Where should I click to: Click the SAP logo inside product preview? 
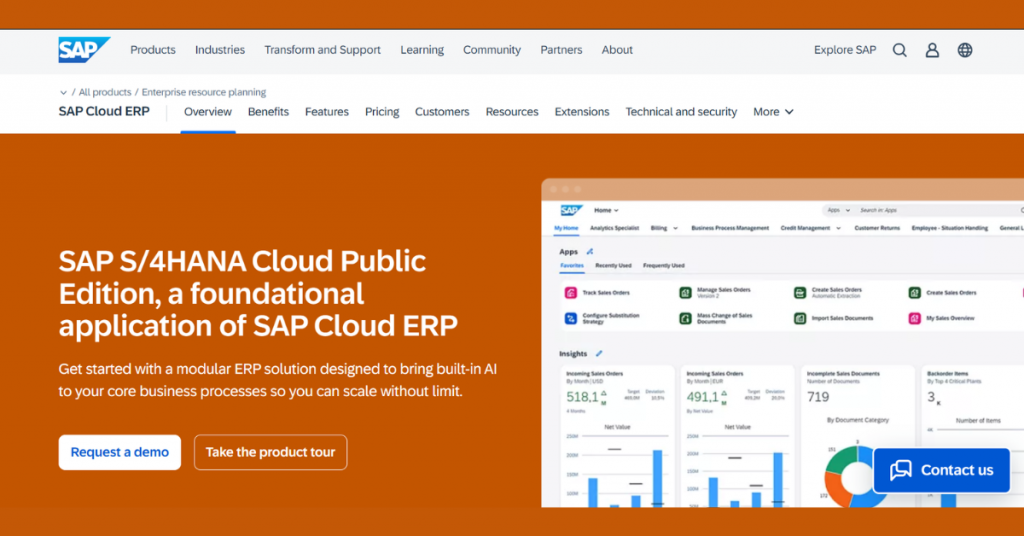(571, 210)
